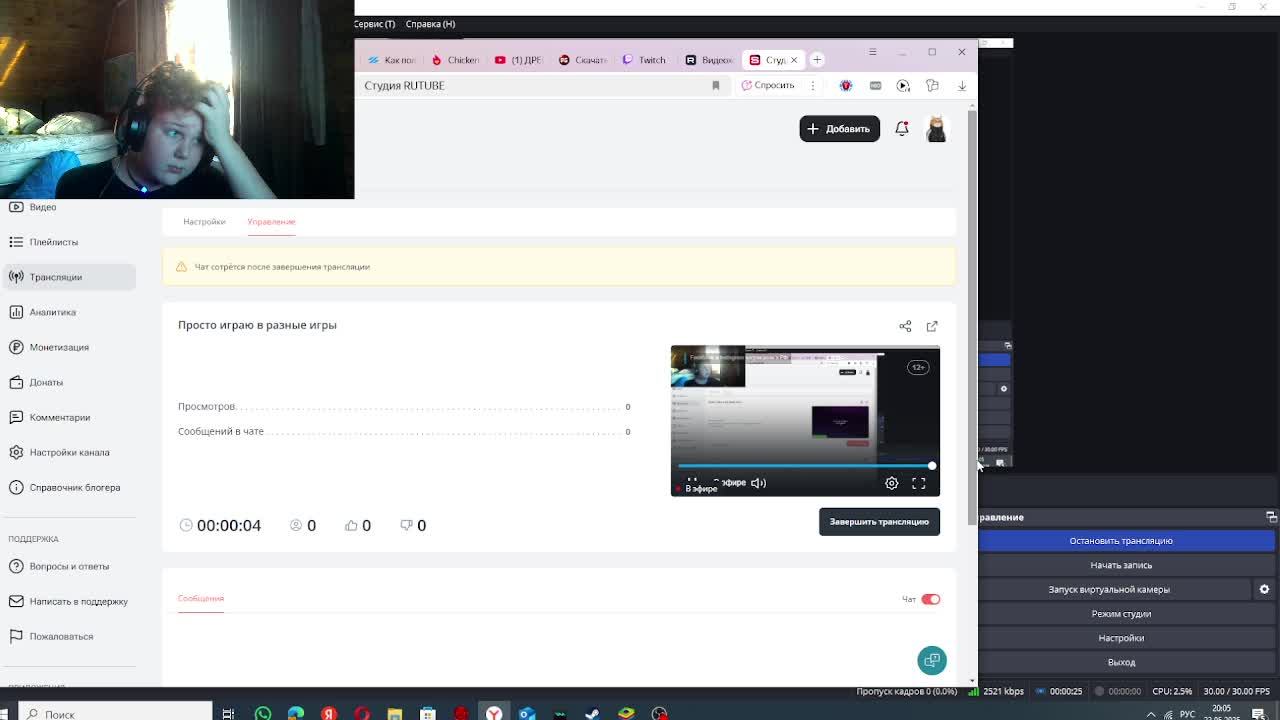Open the floating chat support button
The height and width of the screenshot is (720, 1280).
932,660
